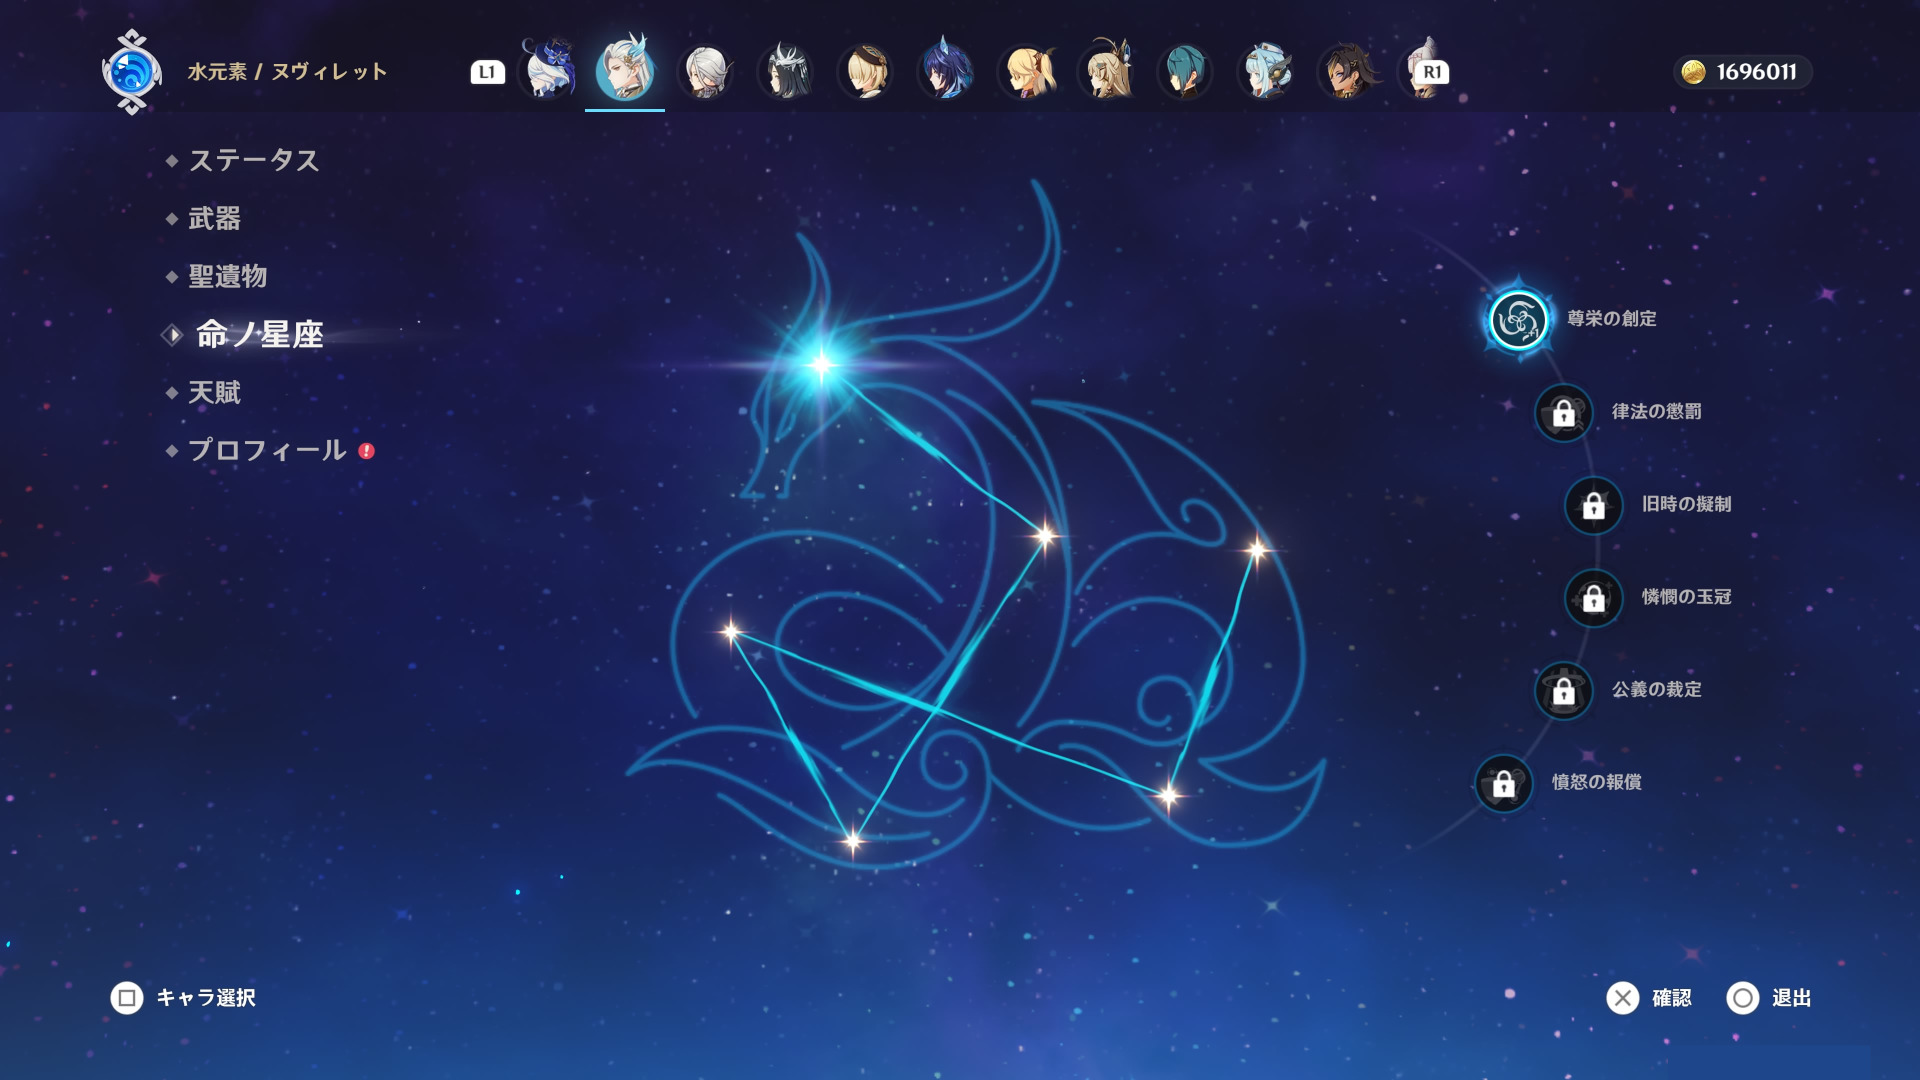Switch to next character with R1

point(1432,72)
